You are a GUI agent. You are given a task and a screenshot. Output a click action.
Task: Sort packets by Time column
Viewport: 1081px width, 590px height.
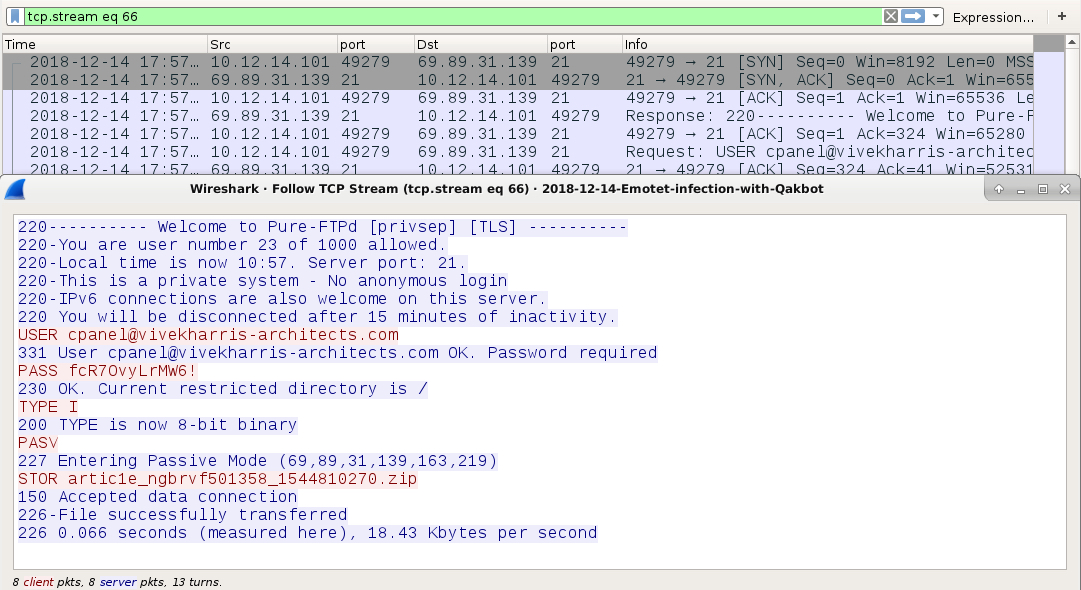105,44
